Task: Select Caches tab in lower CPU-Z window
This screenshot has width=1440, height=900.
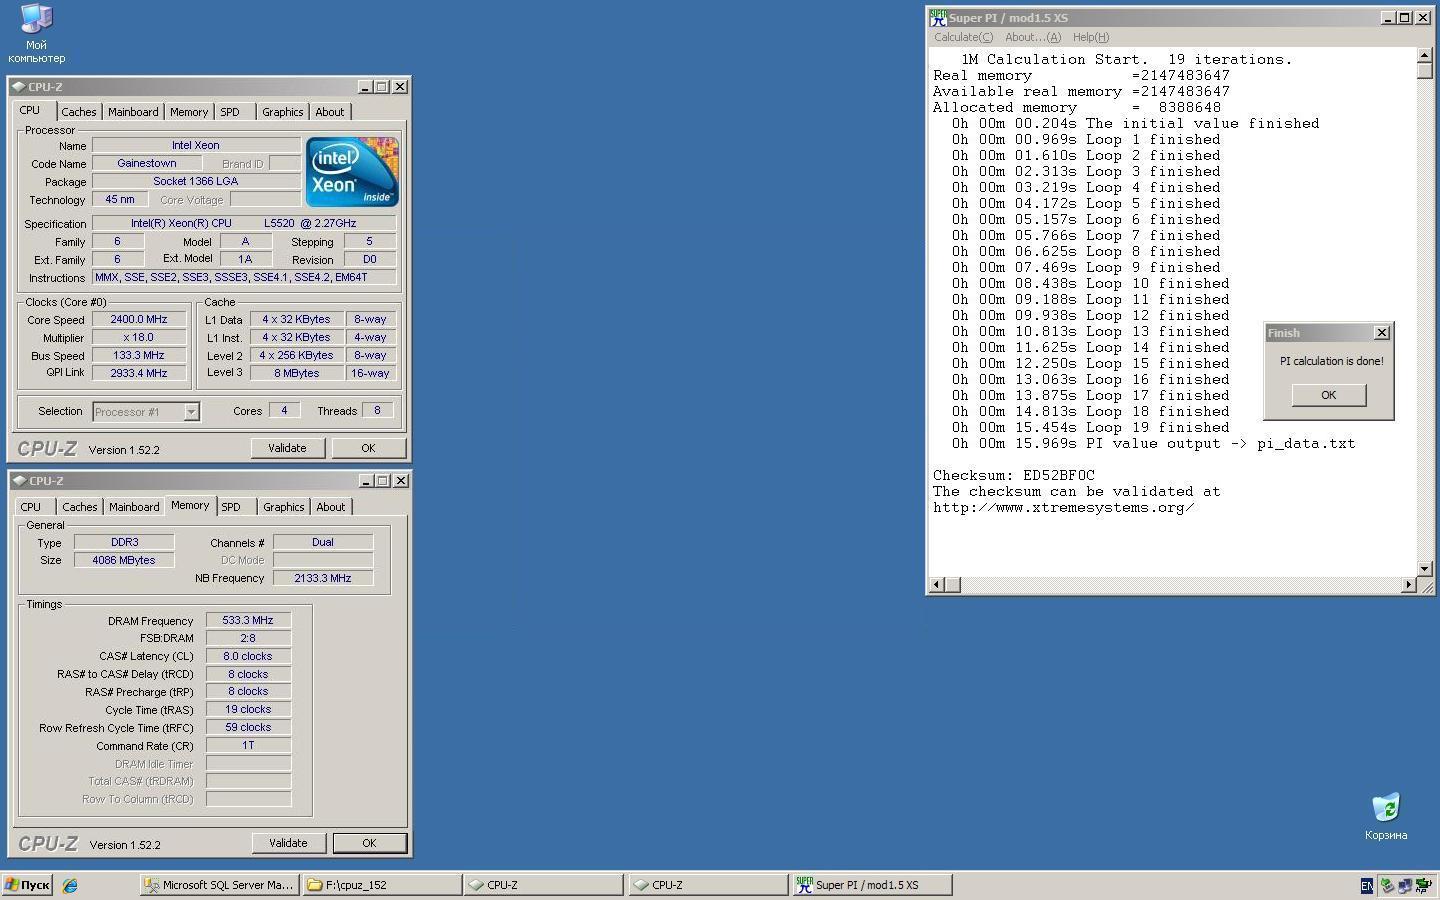Action: pyautogui.click(x=80, y=507)
